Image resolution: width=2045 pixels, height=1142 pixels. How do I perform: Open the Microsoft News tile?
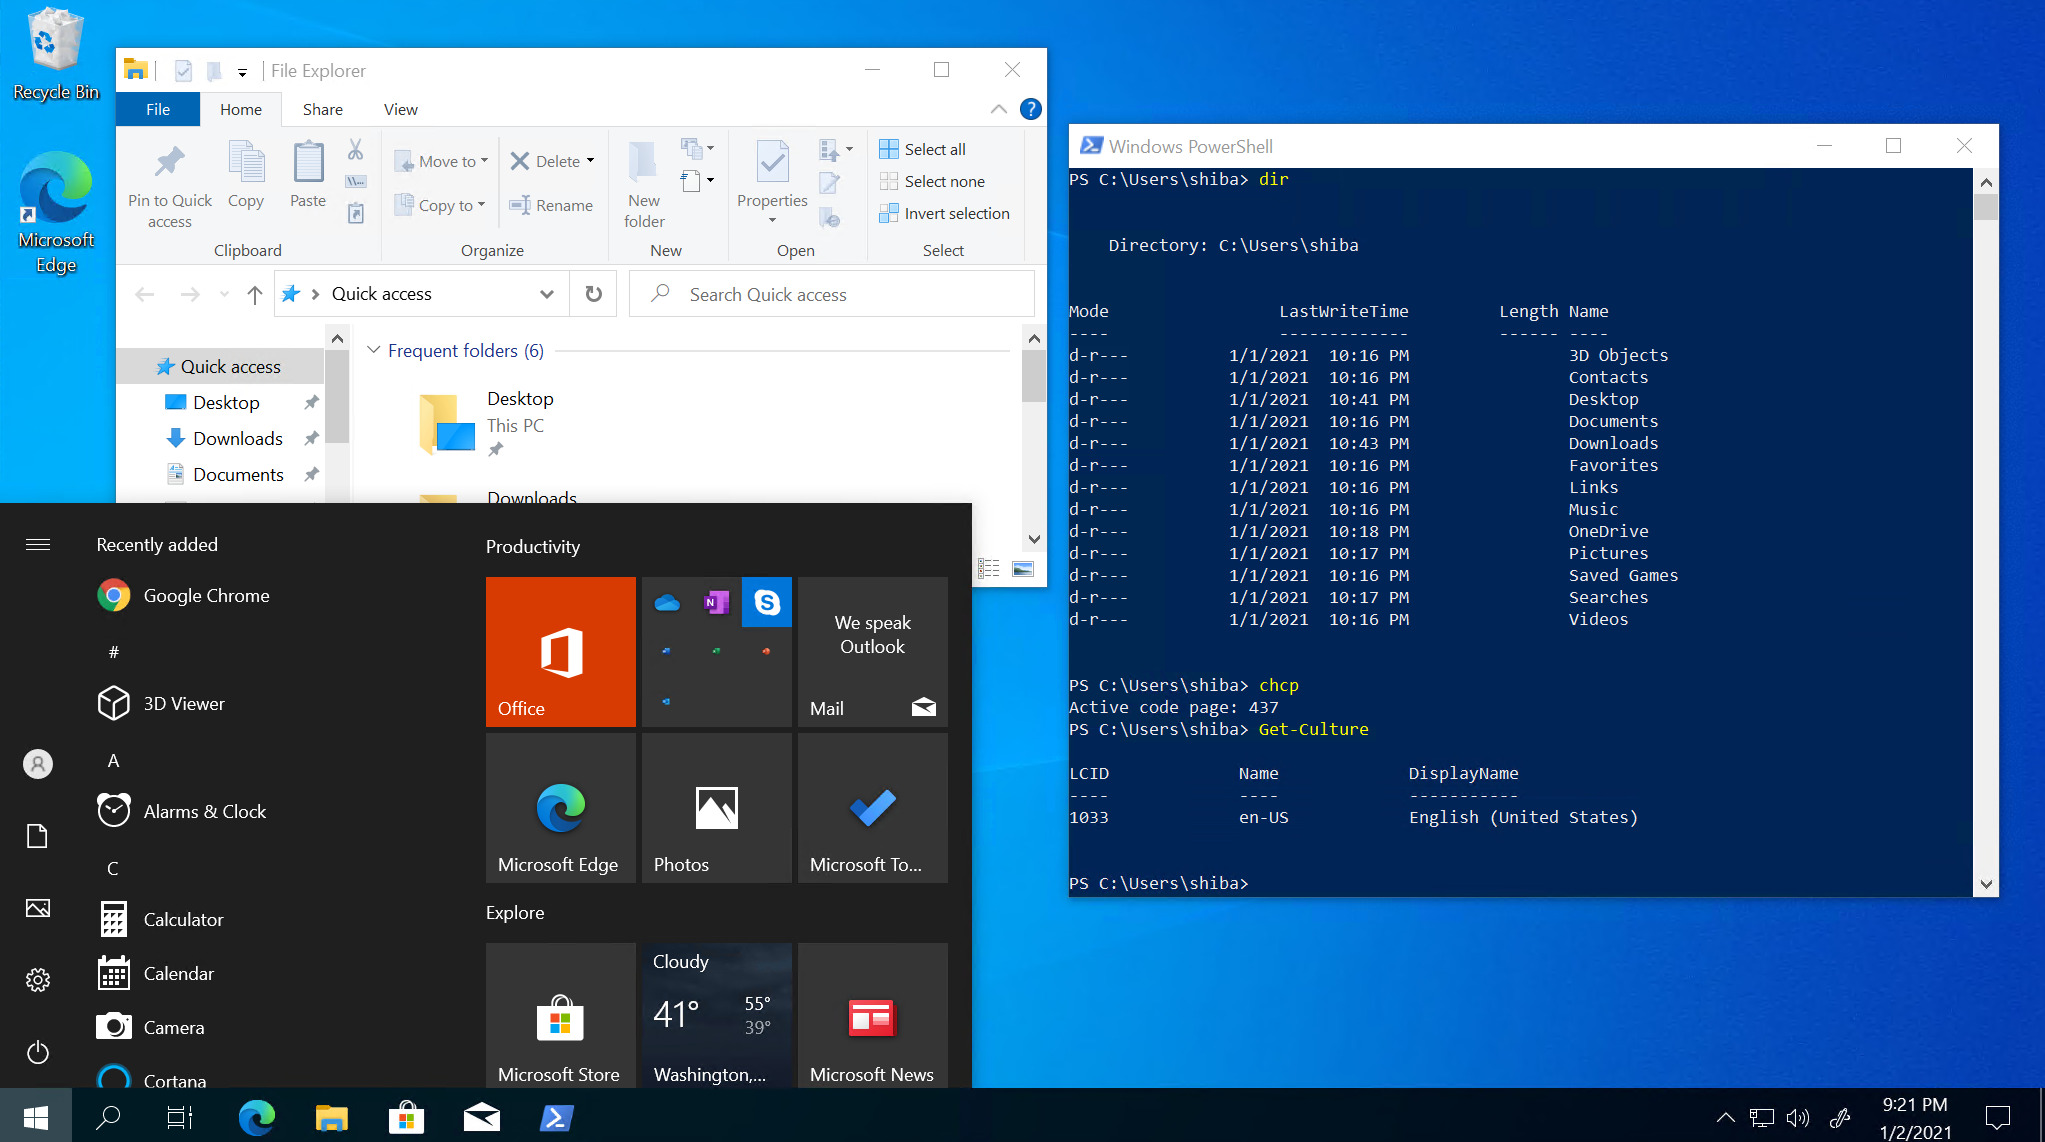pos(873,1015)
